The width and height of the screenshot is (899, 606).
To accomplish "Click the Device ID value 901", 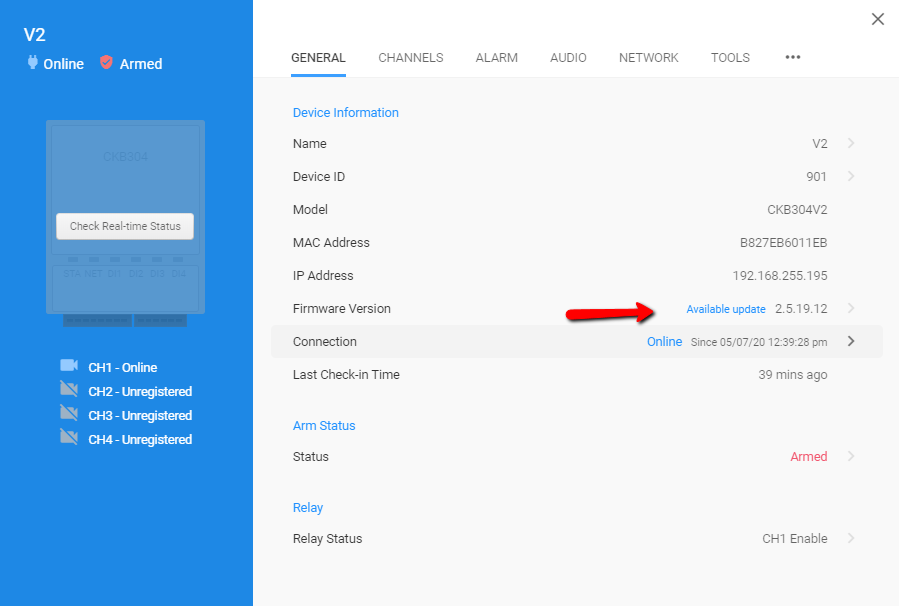I will [816, 177].
